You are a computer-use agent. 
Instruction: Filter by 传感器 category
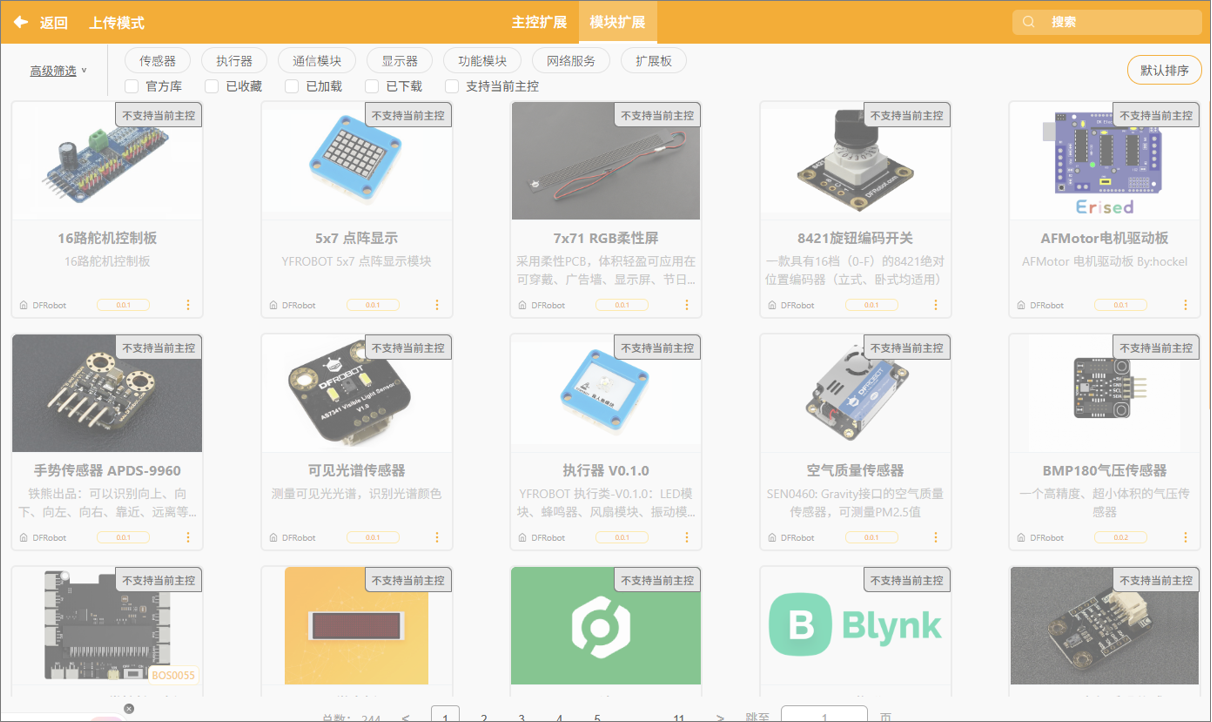(x=158, y=61)
